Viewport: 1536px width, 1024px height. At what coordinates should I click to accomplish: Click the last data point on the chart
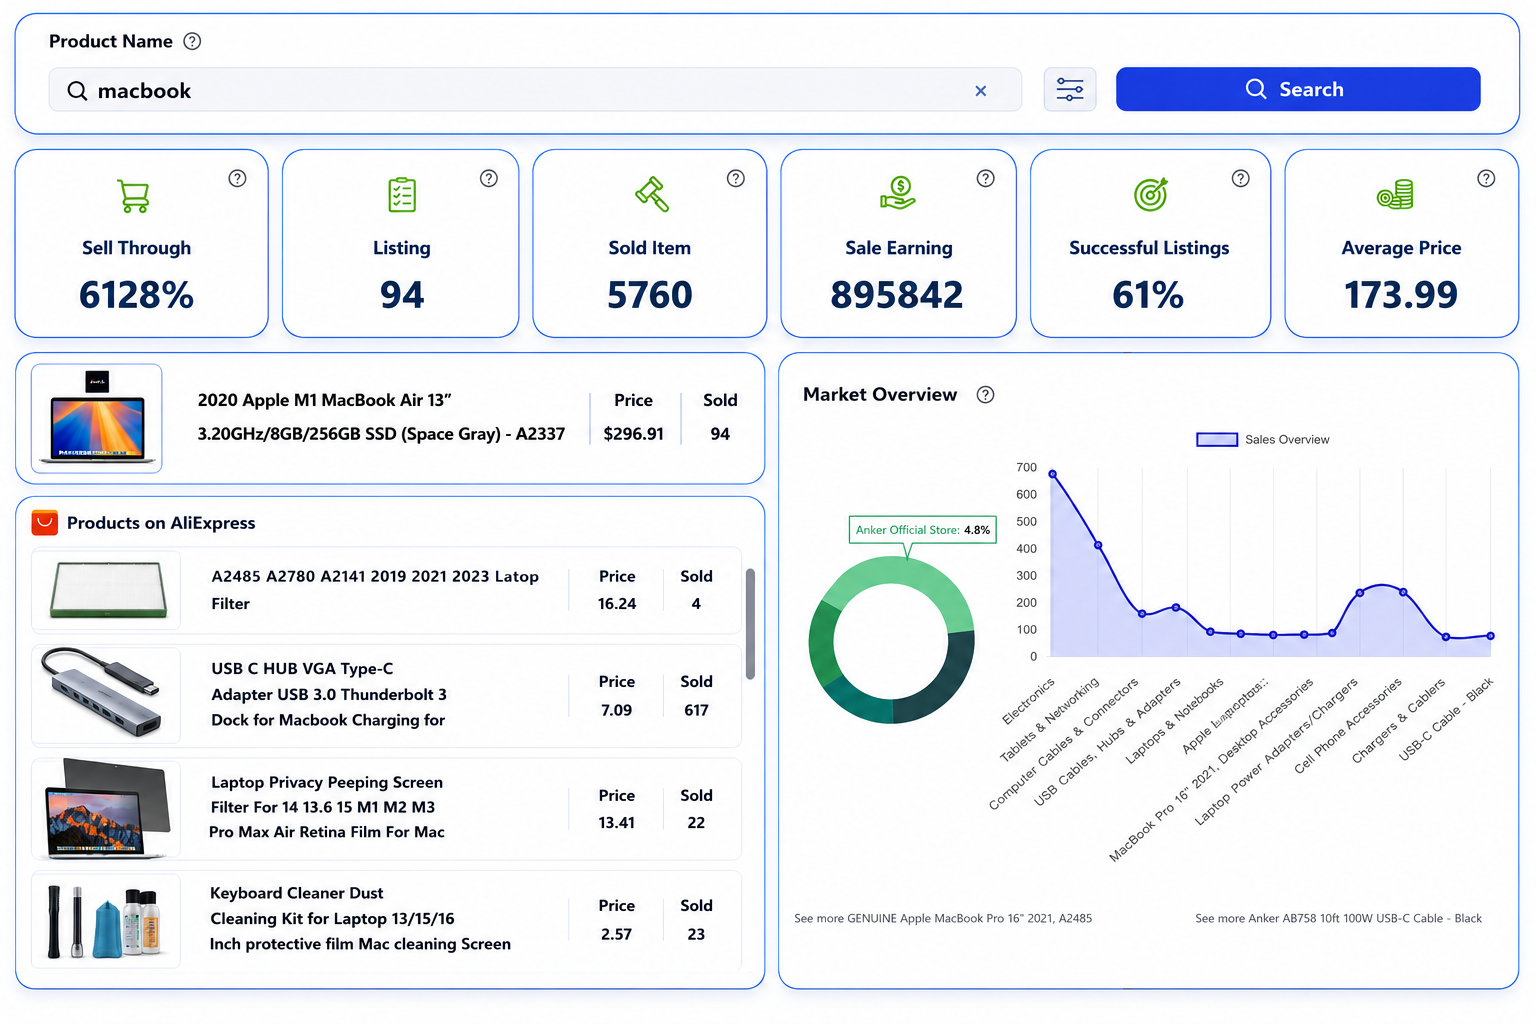(x=1490, y=636)
